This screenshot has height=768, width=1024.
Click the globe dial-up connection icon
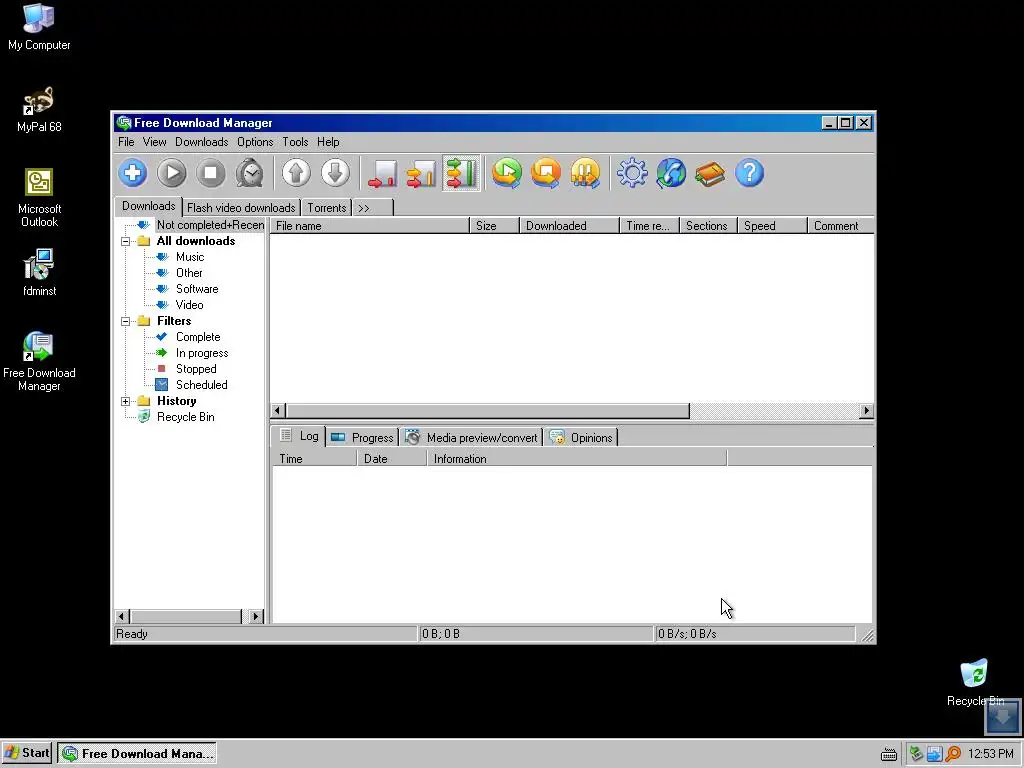click(x=671, y=173)
